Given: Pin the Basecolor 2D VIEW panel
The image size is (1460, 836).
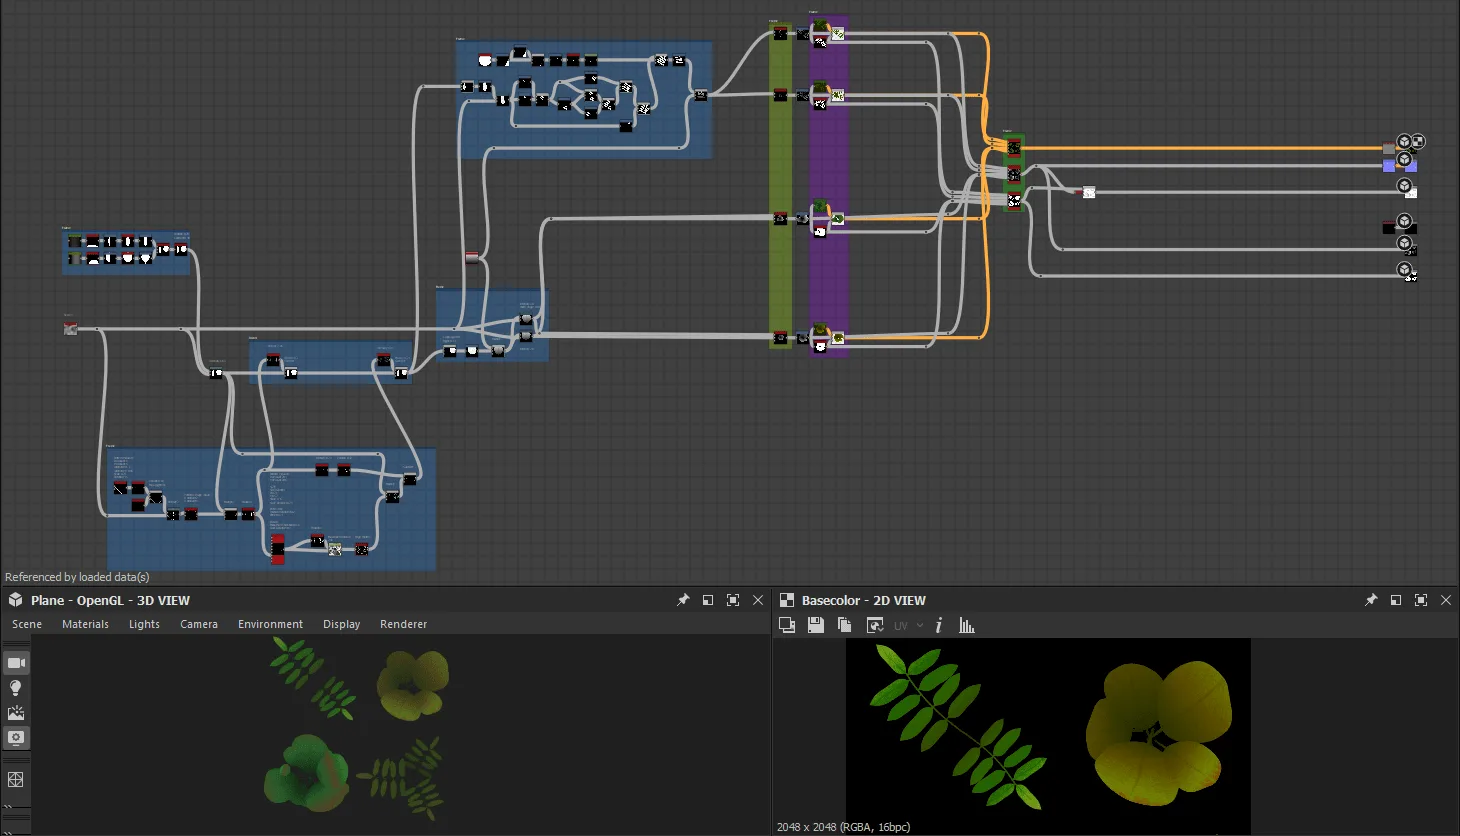Looking at the screenshot, I should 1371,600.
